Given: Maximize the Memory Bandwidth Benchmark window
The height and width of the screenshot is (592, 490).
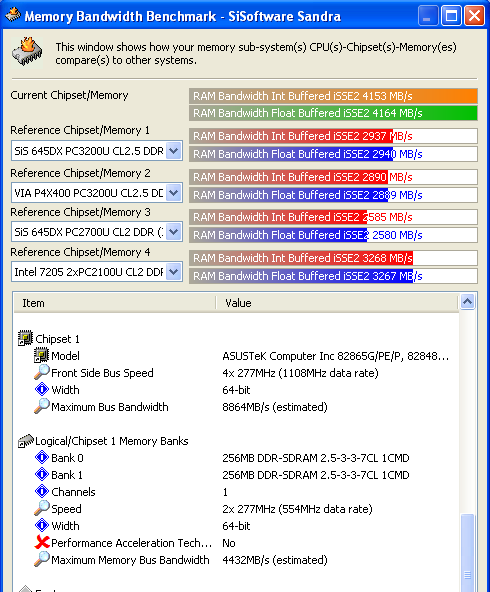Looking at the screenshot, I should [451, 15].
